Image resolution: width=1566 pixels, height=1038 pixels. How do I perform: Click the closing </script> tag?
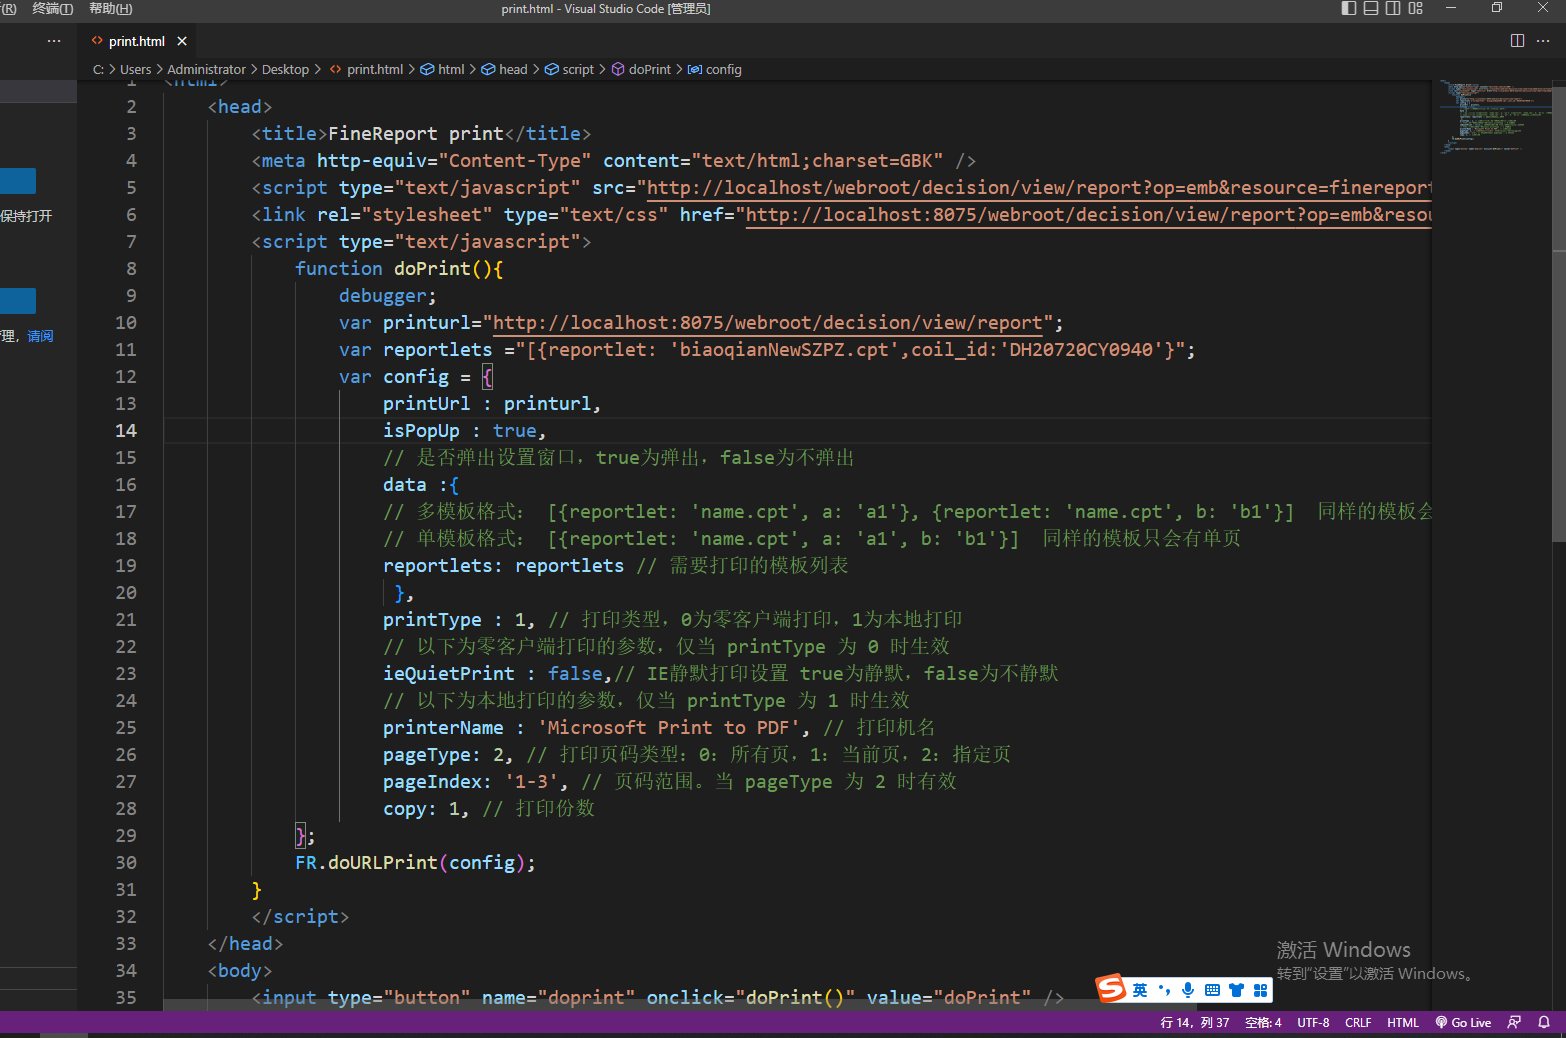click(300, 917)
